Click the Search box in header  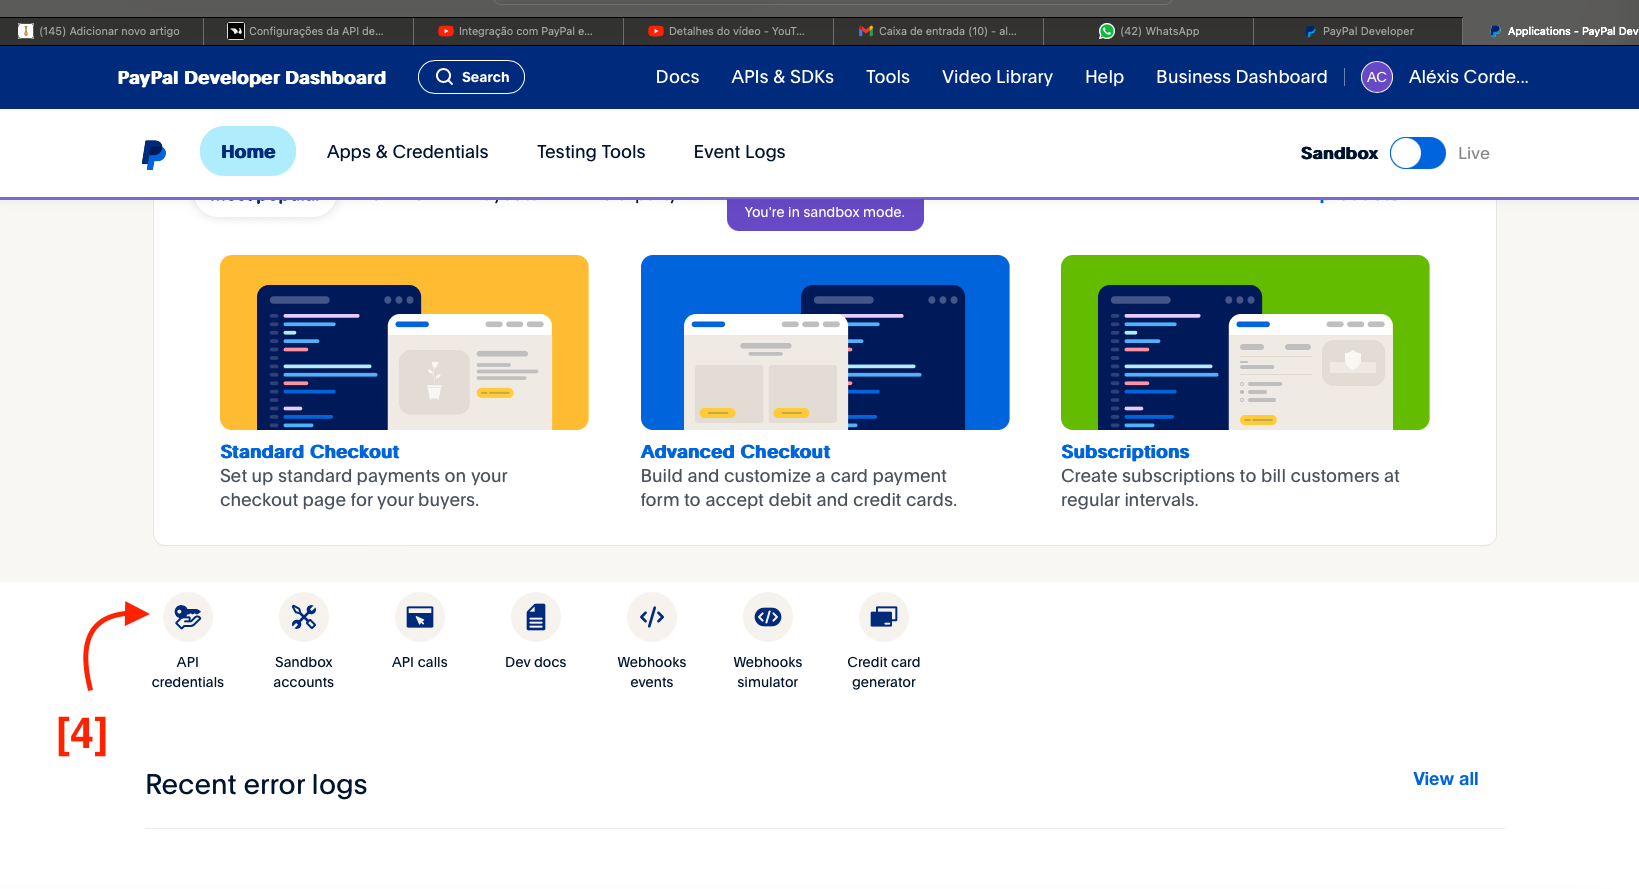coord(471,77)
